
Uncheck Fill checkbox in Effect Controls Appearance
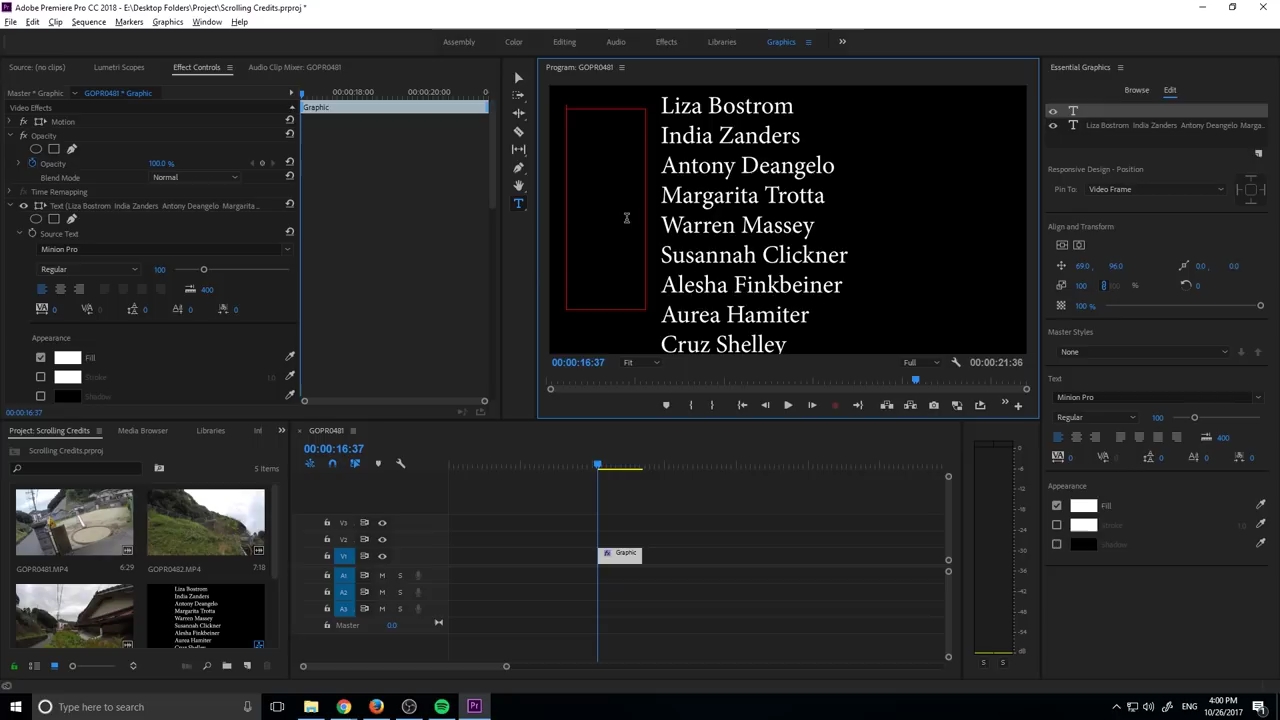coord(40,357)
